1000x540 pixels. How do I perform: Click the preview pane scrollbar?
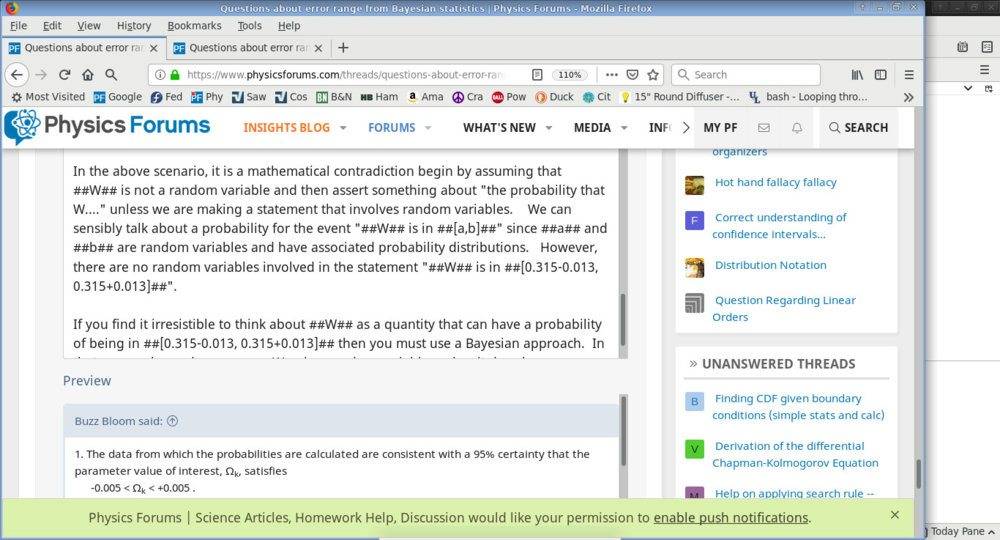[x=623, y=430]
